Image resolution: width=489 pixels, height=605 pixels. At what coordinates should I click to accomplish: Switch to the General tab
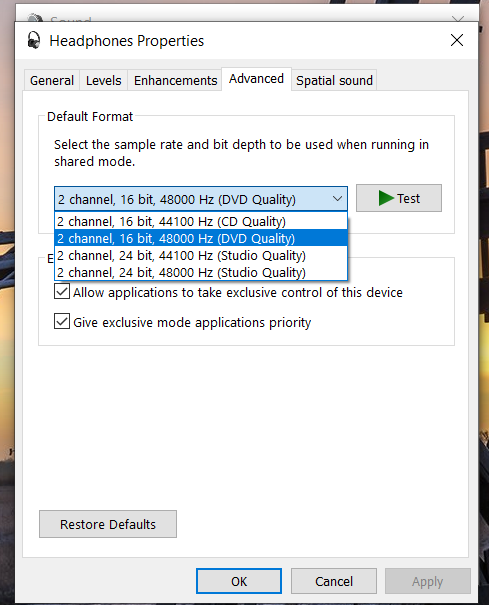(x=52, y=81)
